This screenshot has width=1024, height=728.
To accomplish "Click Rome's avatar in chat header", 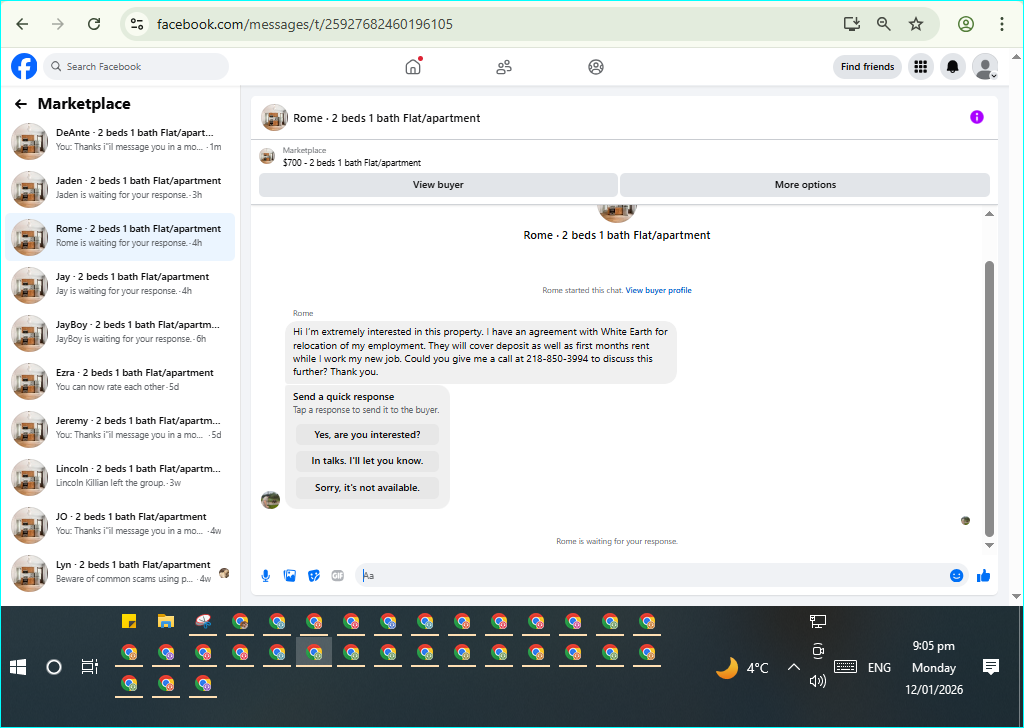I will click(x=274, y=118).
